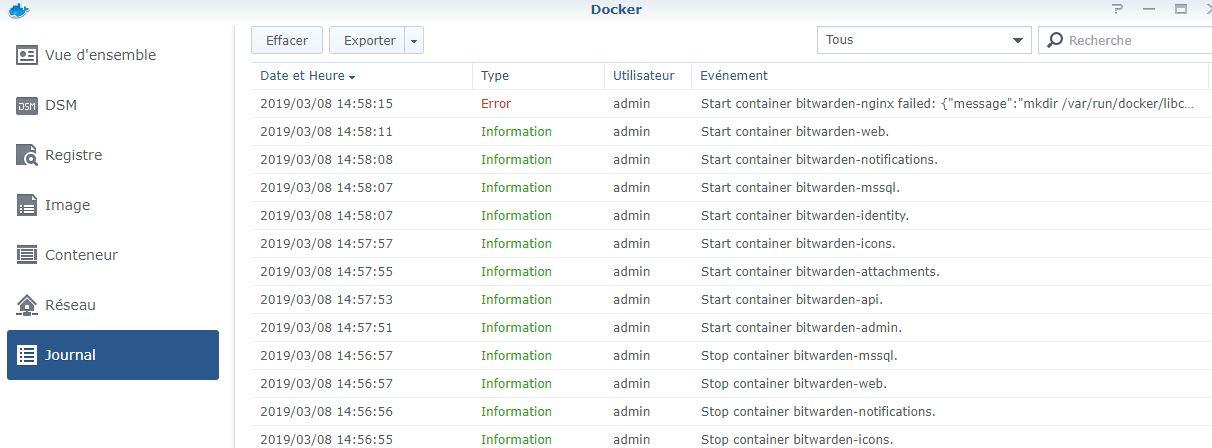This screenshot has width=1212, height=448.
Task: Click the Vue d'ensemble overview icon
Action: pyautogui.click(x=27, y=55)
